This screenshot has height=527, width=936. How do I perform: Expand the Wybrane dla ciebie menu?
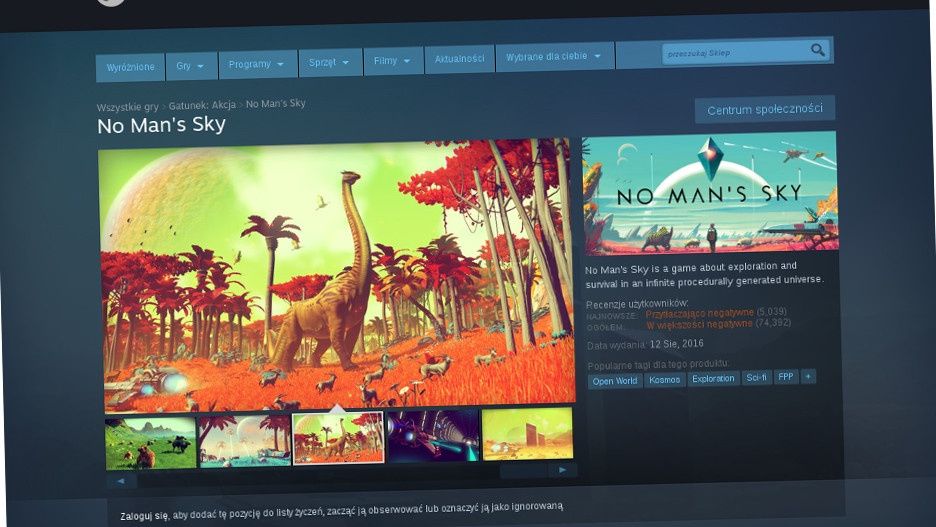(554, 56)
